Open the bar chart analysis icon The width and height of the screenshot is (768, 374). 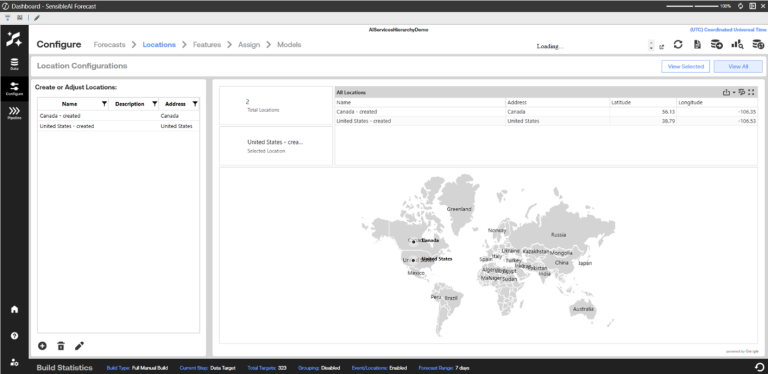(x=737, y=45)
